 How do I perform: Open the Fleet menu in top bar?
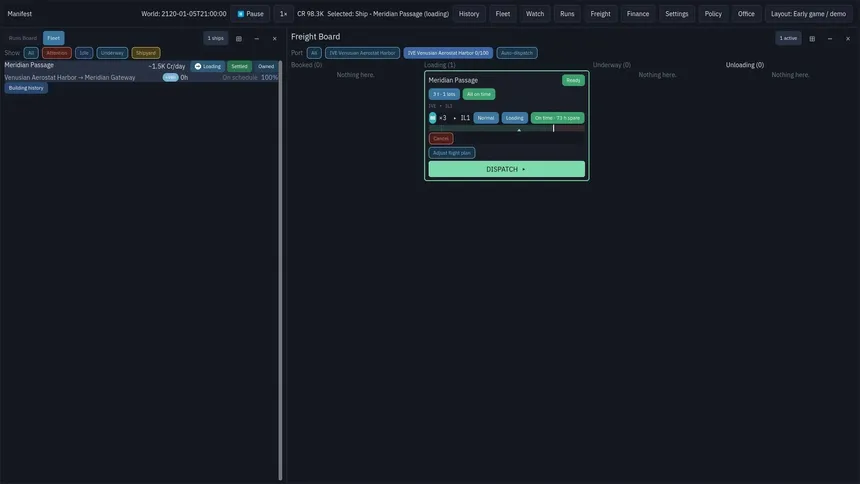point(502,14)
